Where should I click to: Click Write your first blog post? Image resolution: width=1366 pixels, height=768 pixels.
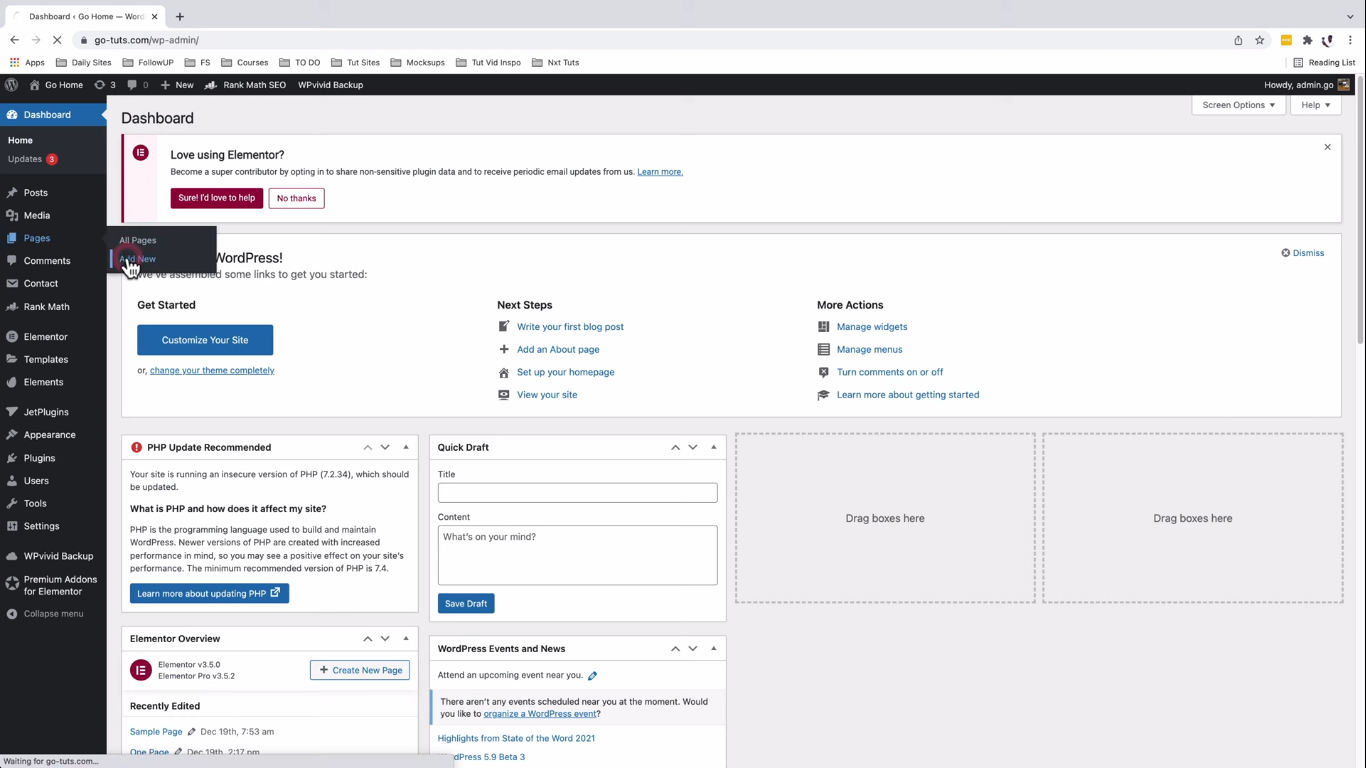pyautogui.click(x=570, y=327)
